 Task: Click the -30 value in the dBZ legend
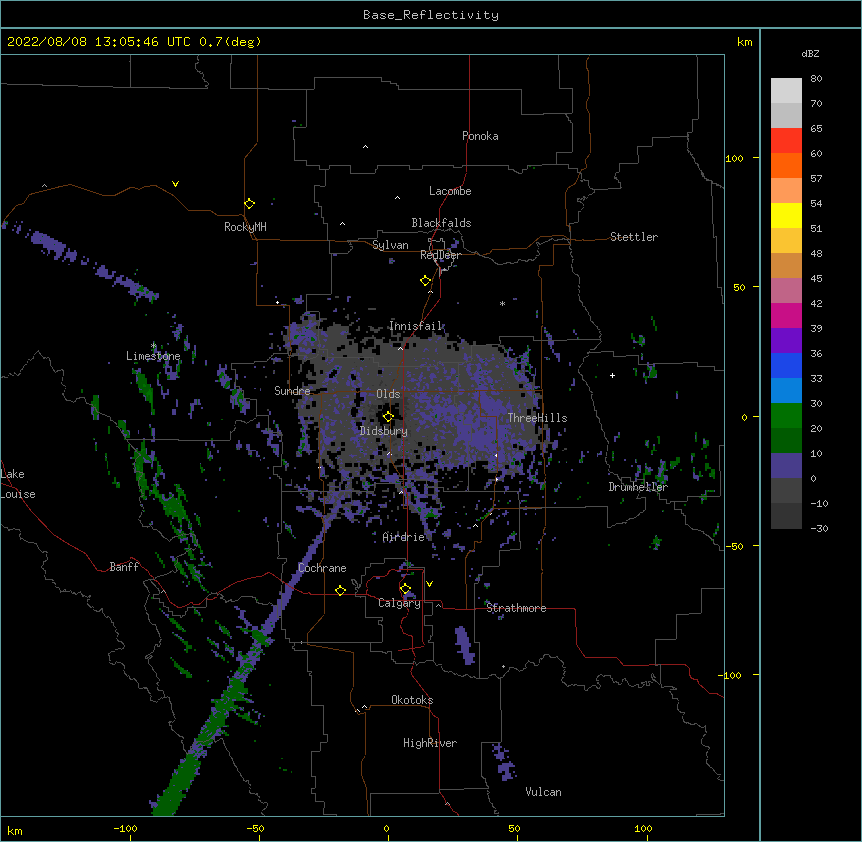[x=819, y=528]
